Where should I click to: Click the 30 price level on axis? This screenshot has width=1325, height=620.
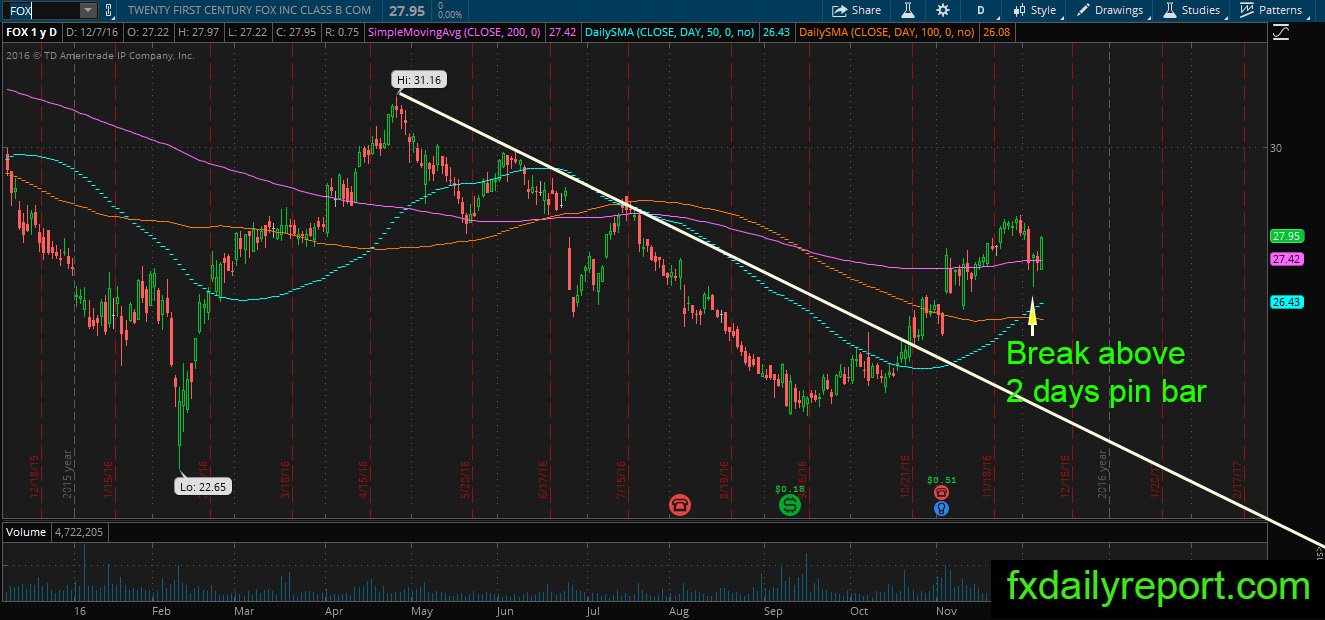click(x=1275, y=148)
